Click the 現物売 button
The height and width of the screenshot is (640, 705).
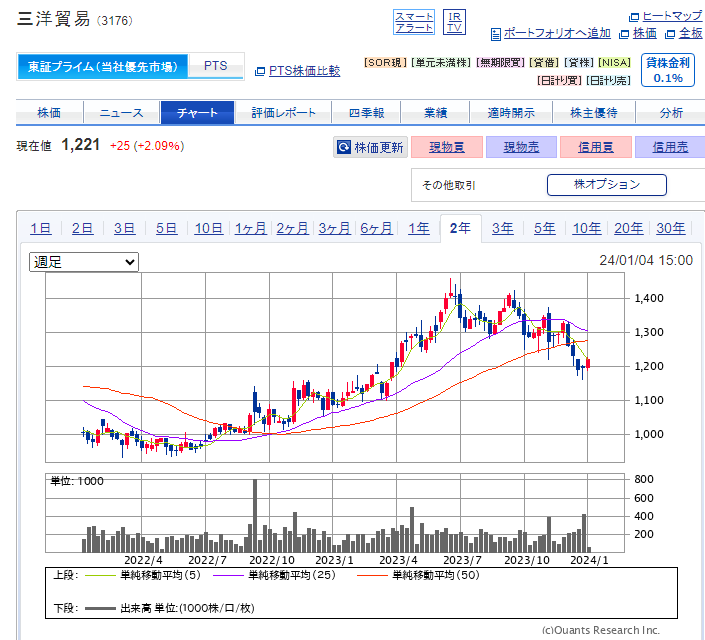521,147
